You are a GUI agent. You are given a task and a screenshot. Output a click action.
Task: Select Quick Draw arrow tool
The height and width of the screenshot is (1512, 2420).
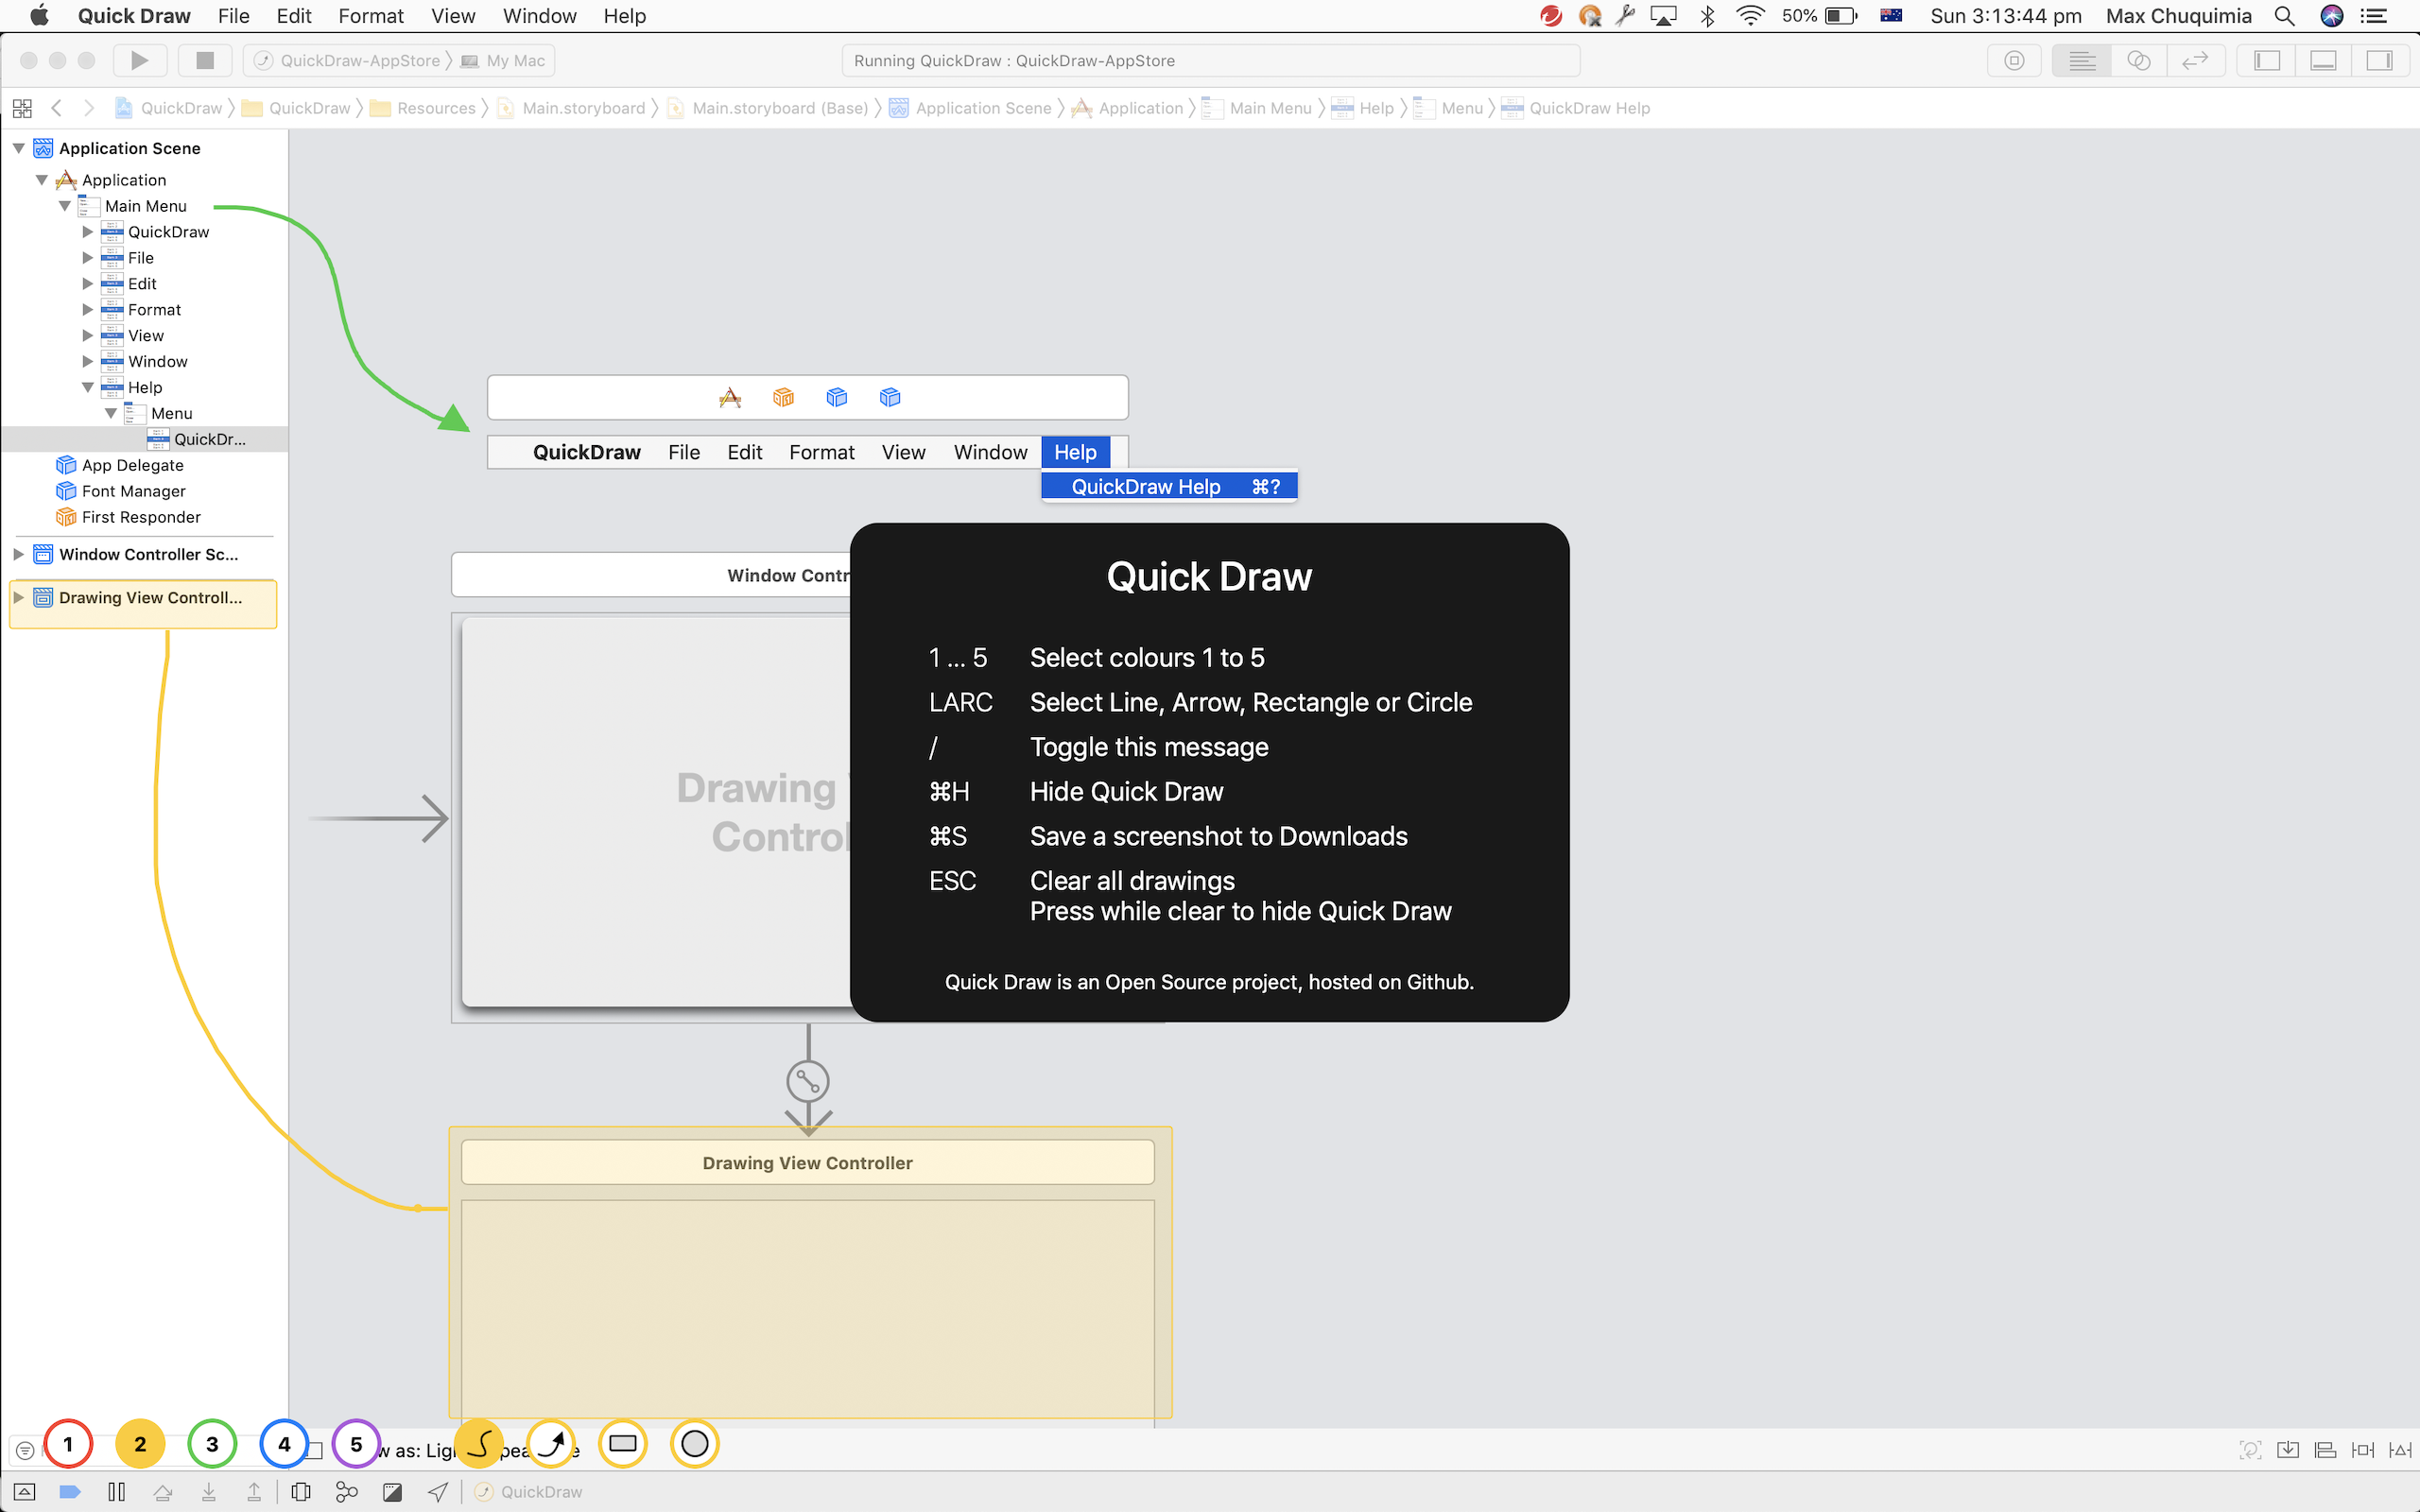[551, 1444]
